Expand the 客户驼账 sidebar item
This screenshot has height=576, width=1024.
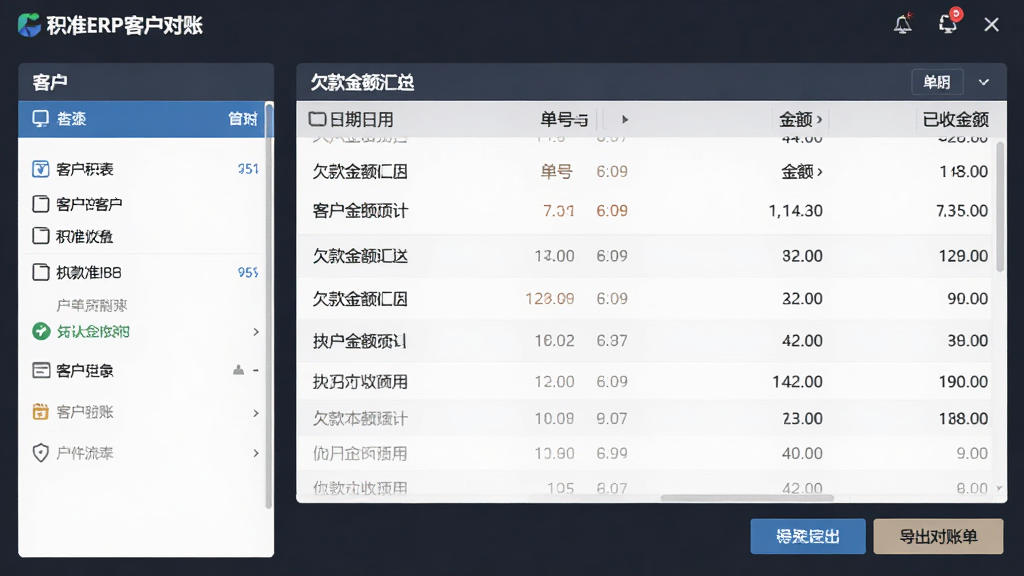(x=255, y=413)
